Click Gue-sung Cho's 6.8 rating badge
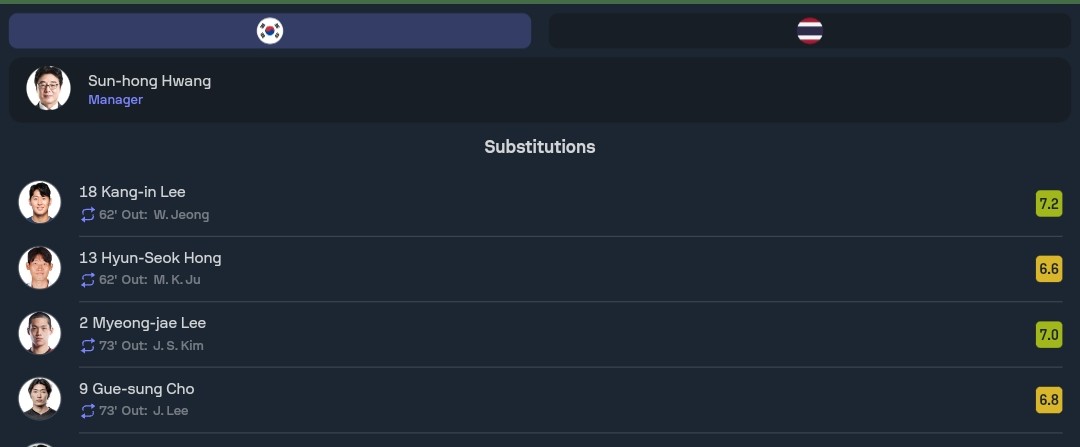Image resolution: width=1080 pixels, height=447 pixels. (1048, 400)
